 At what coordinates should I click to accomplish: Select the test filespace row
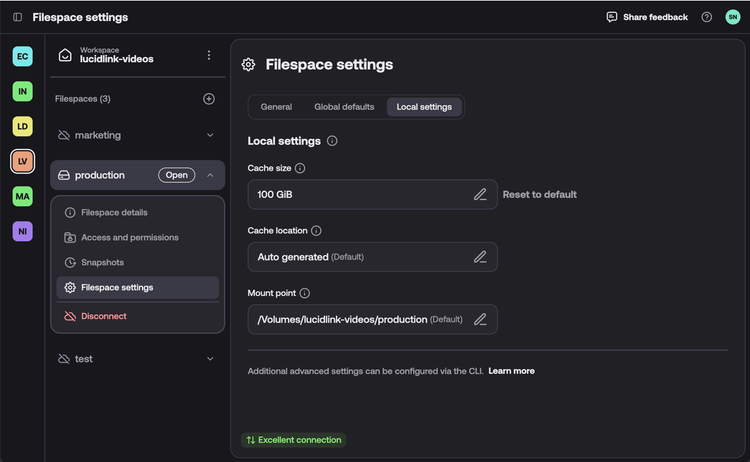[138, 359]
